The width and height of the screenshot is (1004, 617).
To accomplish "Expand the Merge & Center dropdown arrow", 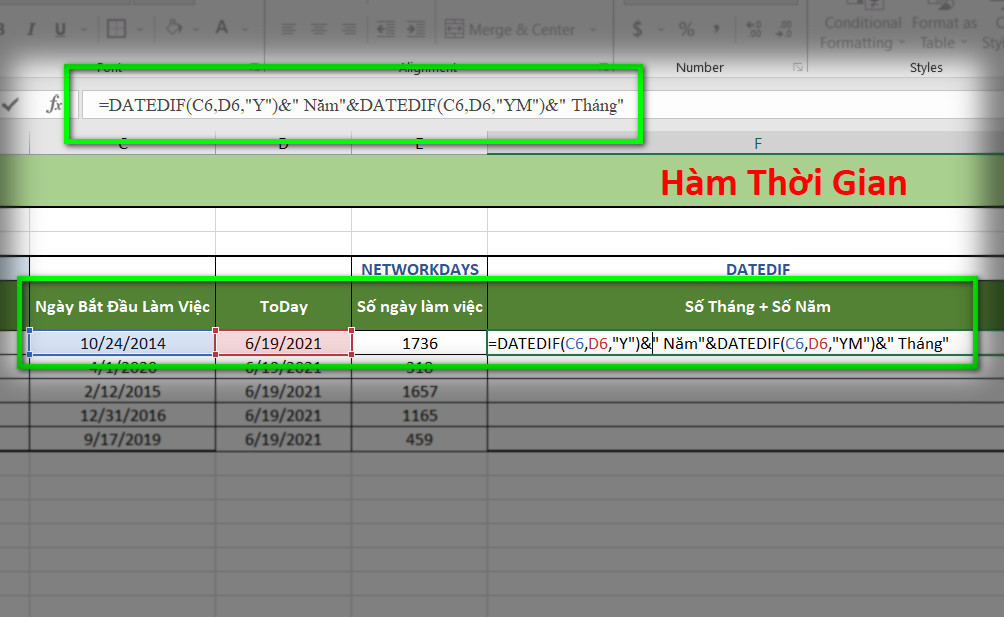I will tap(592, 29).
